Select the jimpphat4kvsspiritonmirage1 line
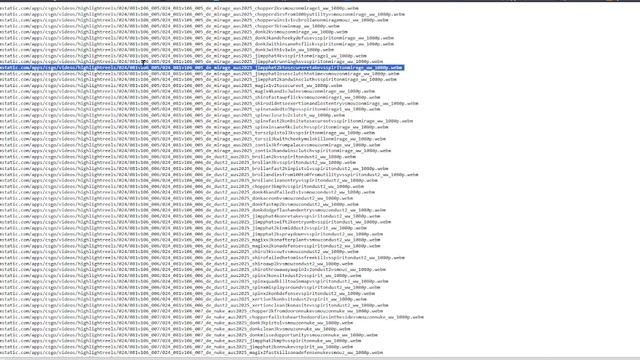 183,56
